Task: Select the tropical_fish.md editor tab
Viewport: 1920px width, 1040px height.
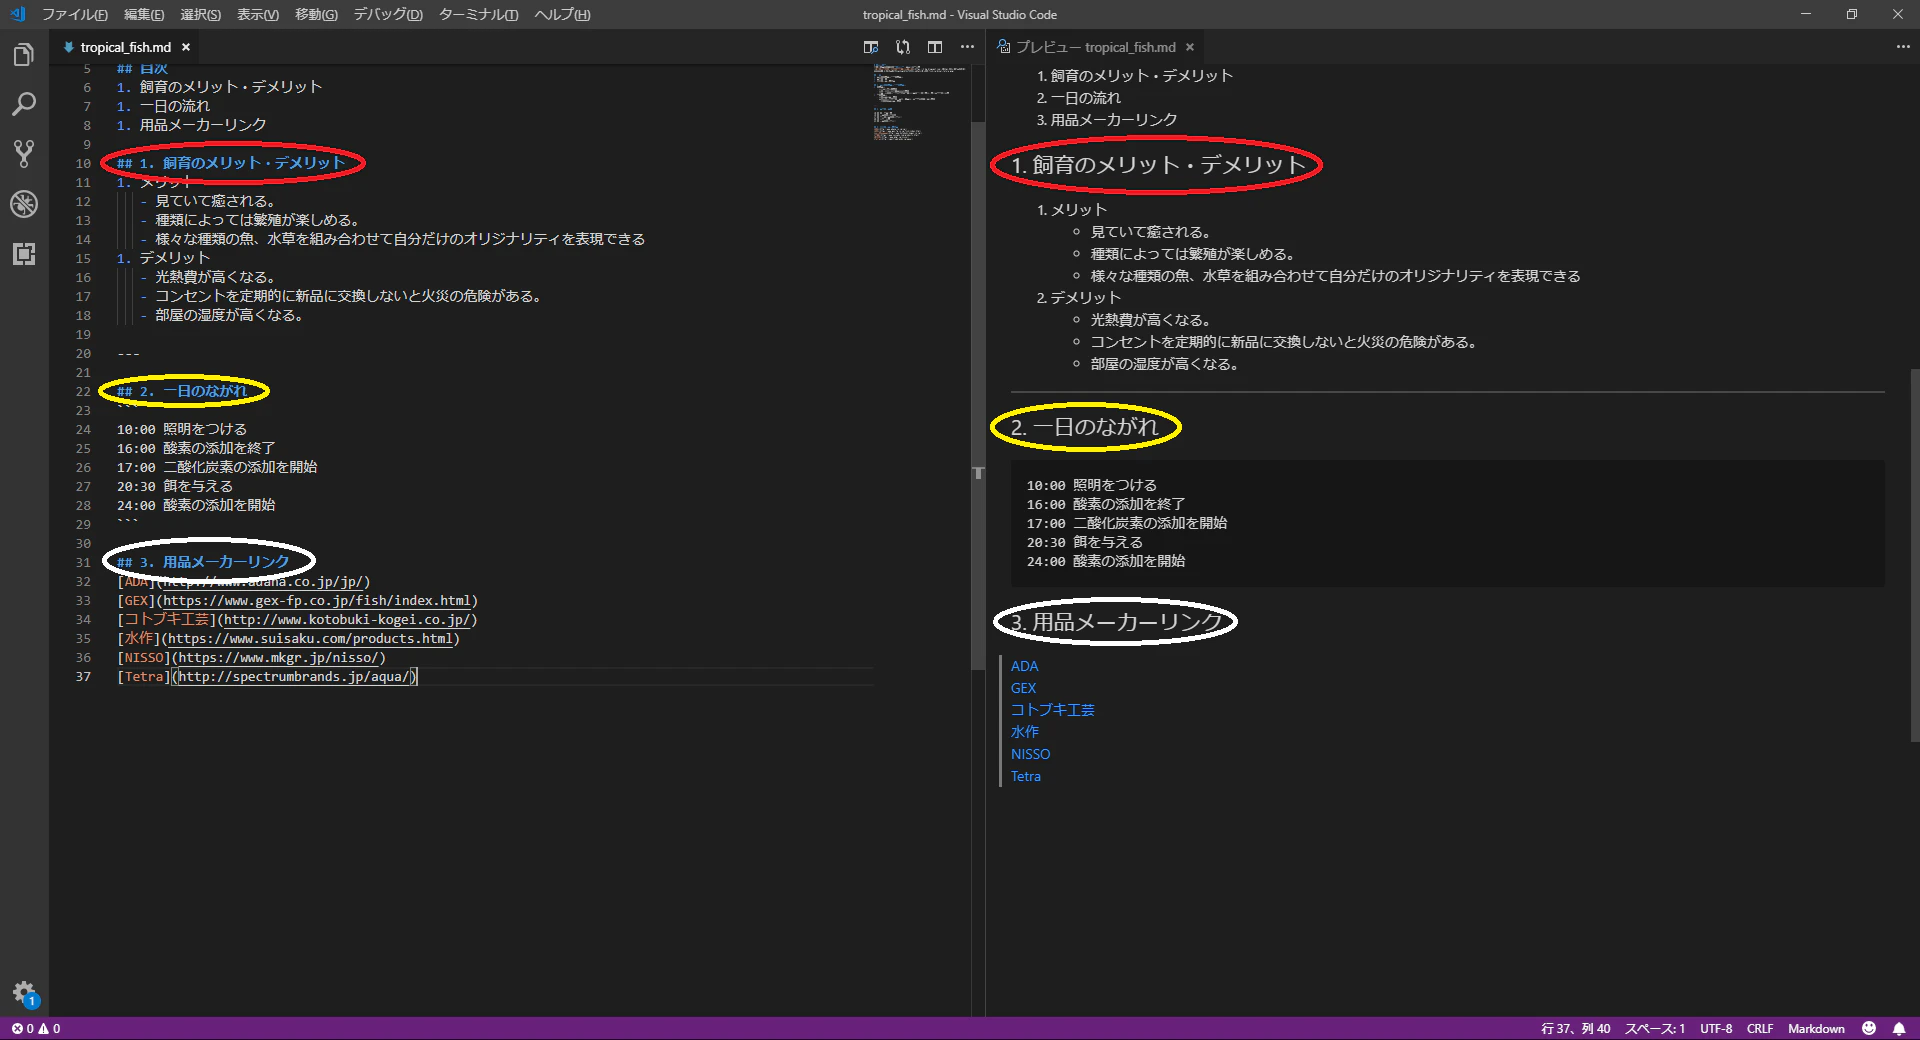Action: (x=124, y=47)
